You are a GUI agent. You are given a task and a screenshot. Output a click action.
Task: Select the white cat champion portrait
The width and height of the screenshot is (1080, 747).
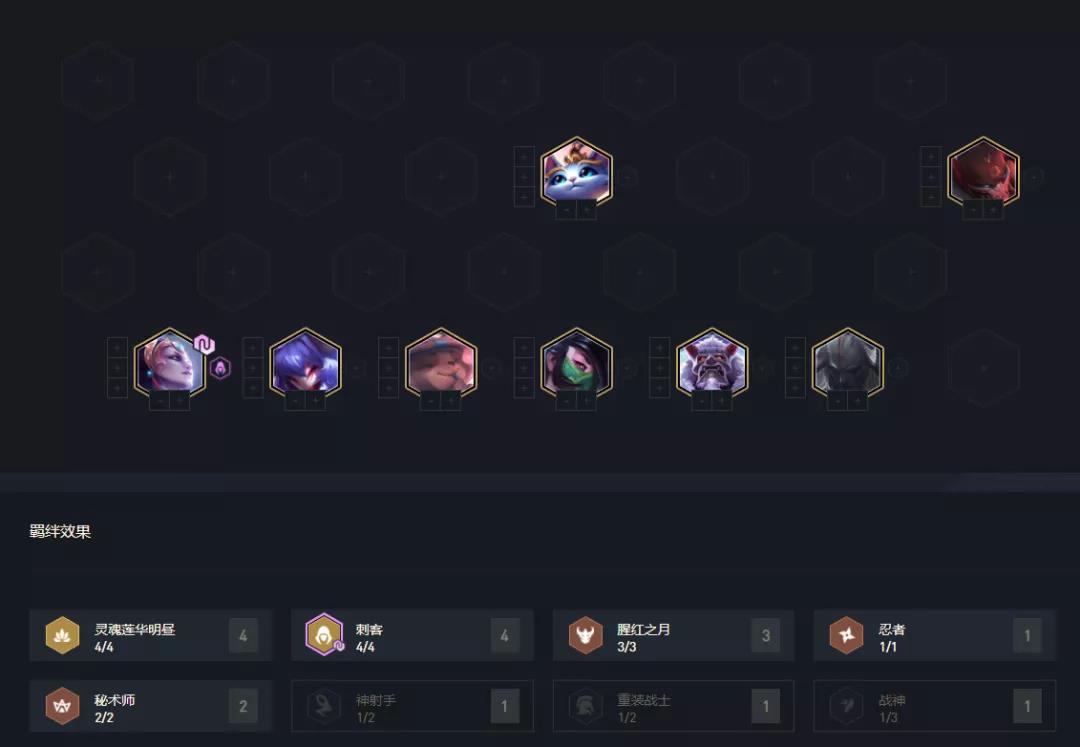point(577,171)
